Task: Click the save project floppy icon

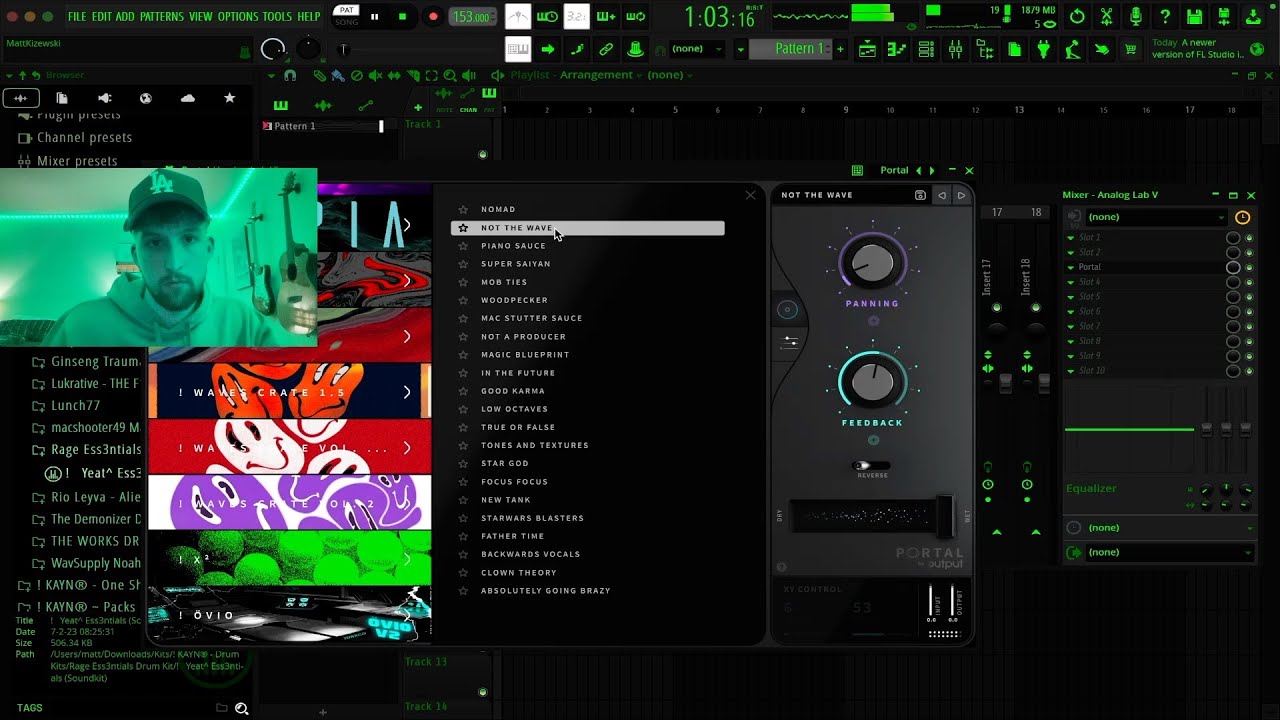Action: [1194, 16]
